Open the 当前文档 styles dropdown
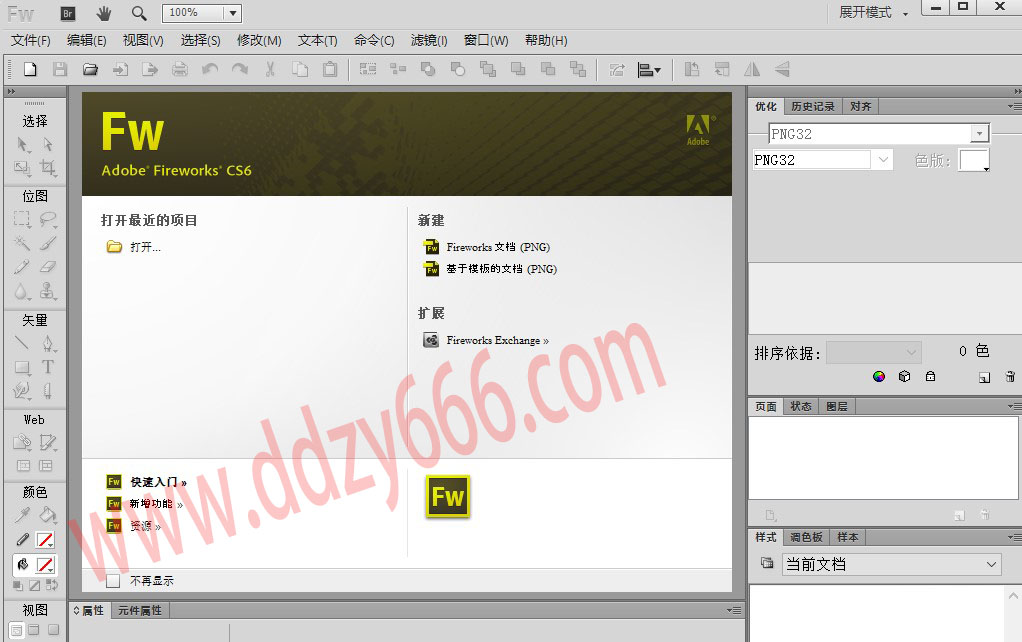The image size is (1022, 642). click(x=892, y=564)
